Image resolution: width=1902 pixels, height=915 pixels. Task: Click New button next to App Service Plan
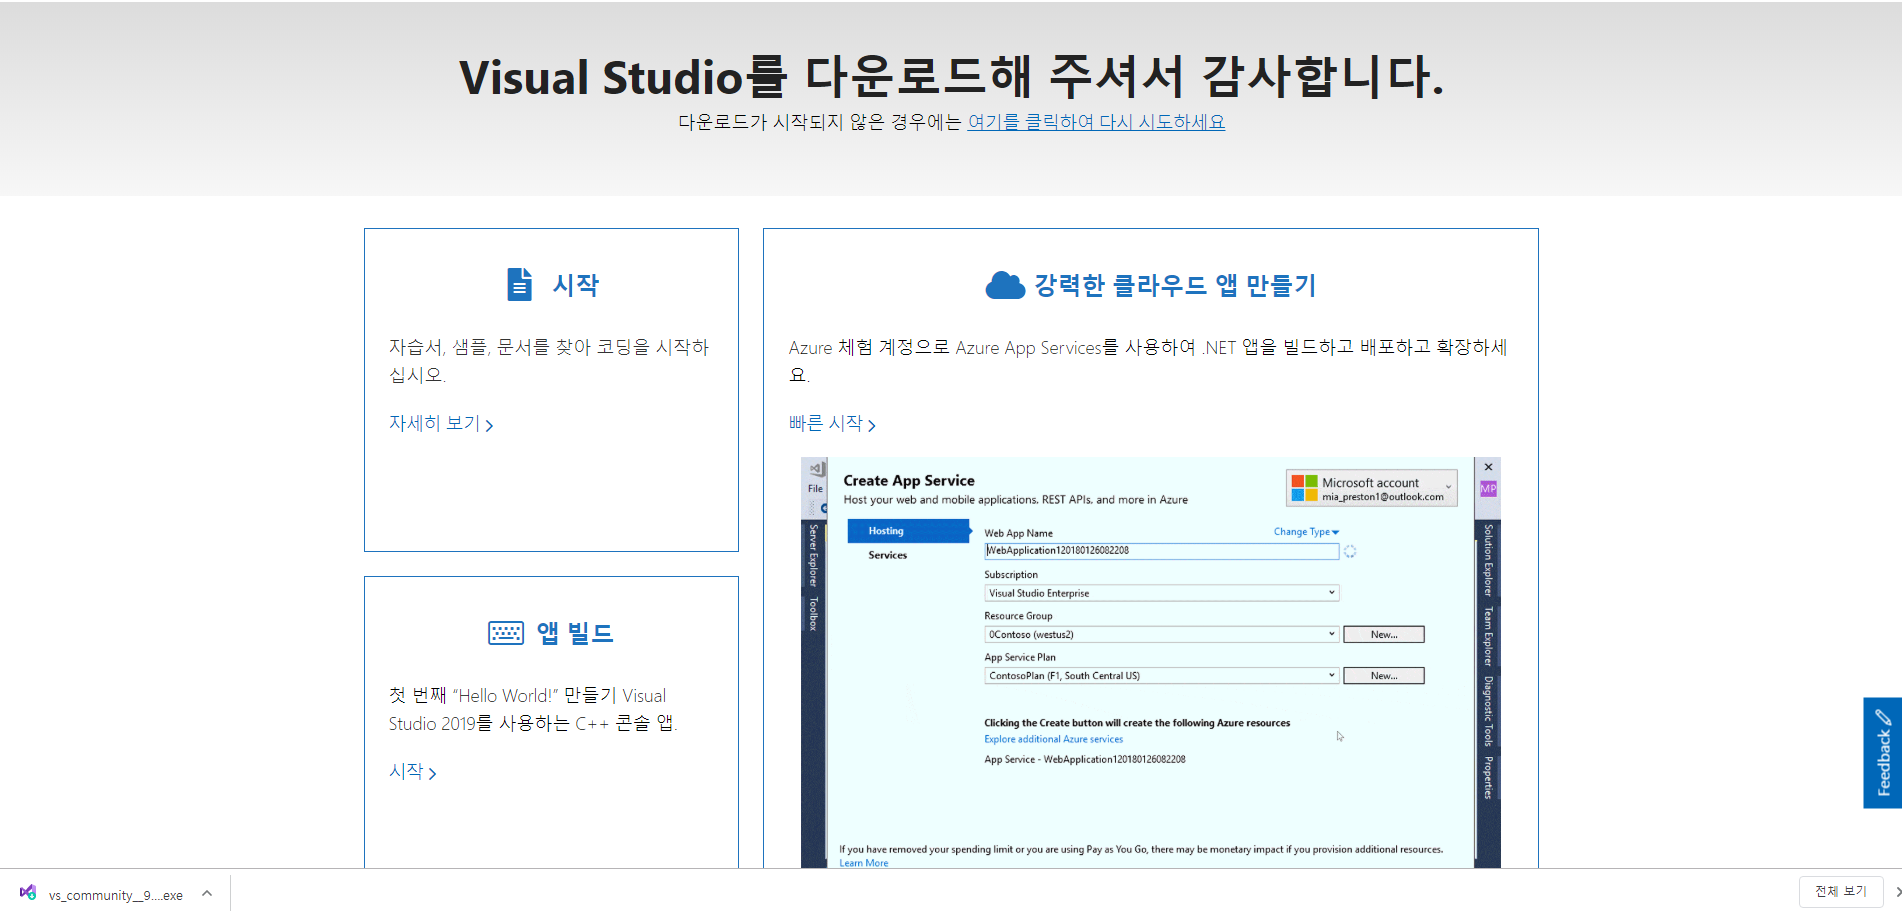1384,676
